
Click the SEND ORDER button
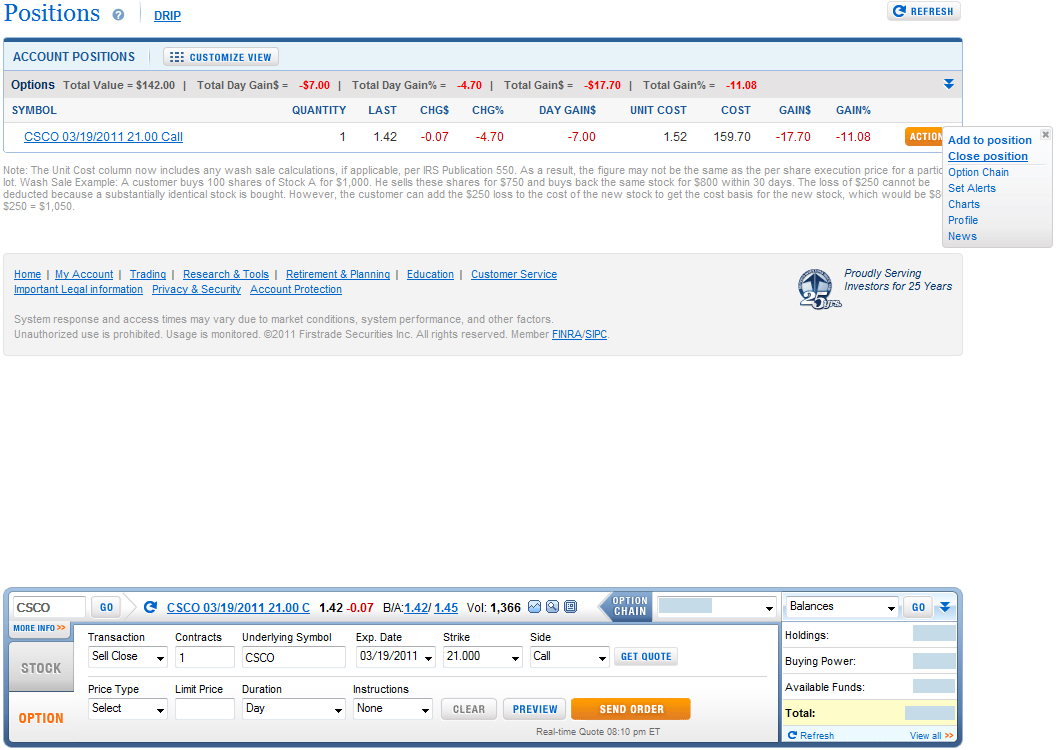coord(630,708)
